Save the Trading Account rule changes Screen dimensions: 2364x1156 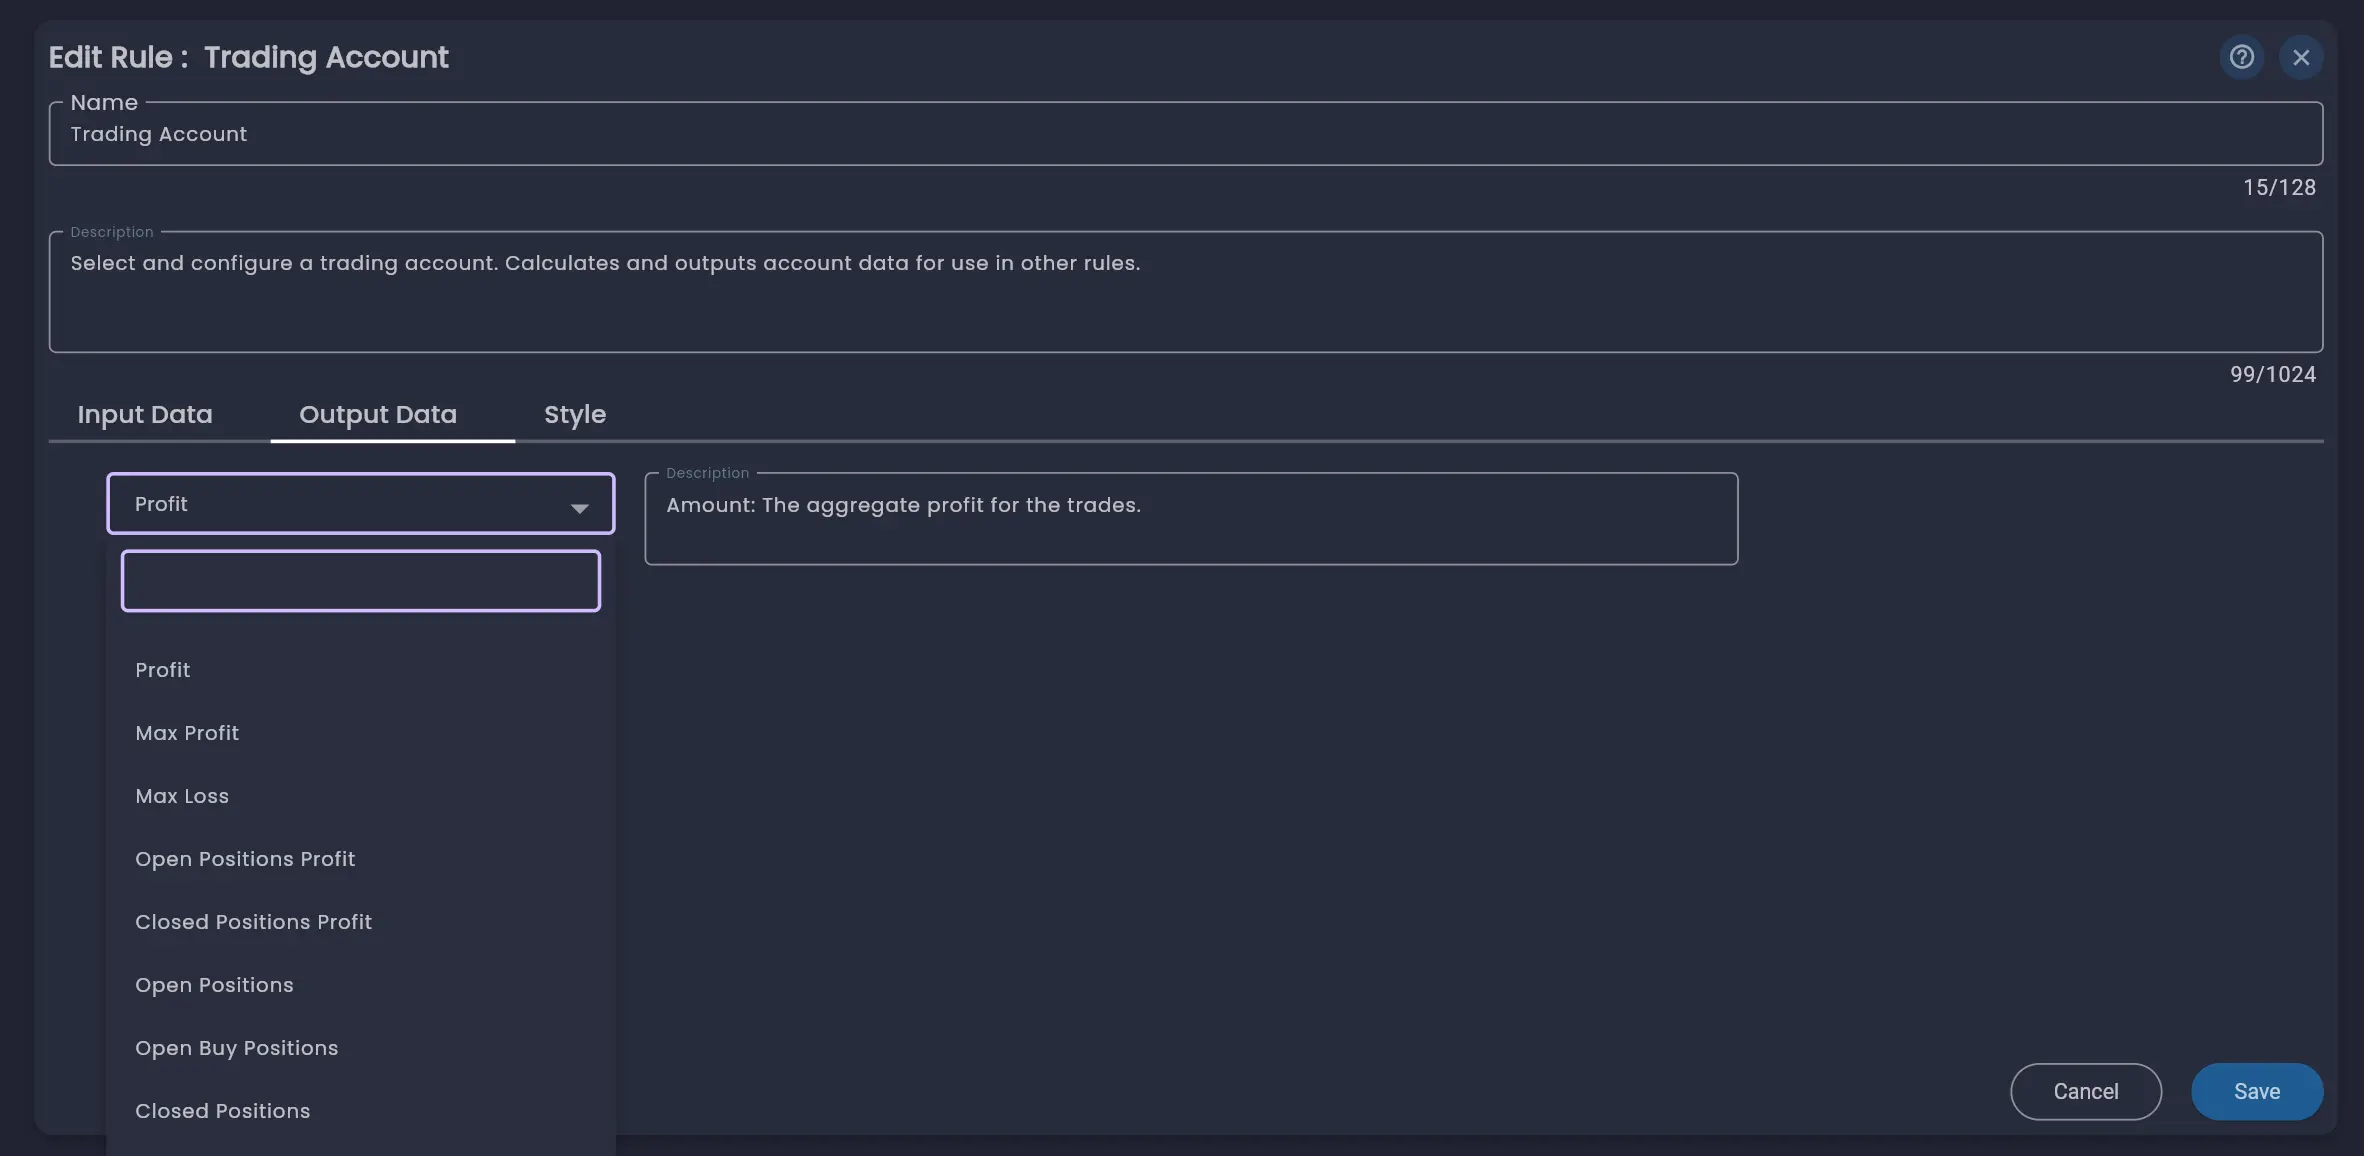[2256, 1091]
